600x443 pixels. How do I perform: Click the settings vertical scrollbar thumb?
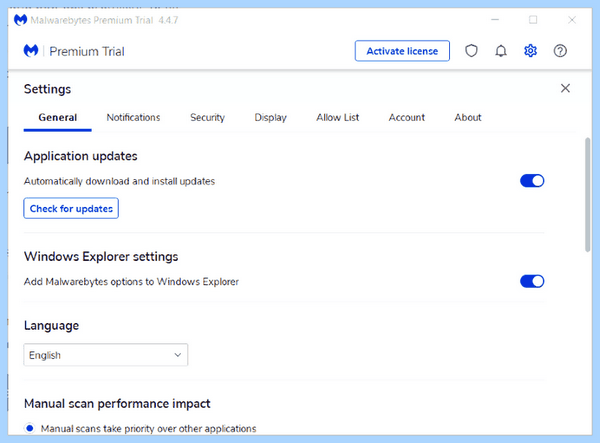(x=588, y=195)
